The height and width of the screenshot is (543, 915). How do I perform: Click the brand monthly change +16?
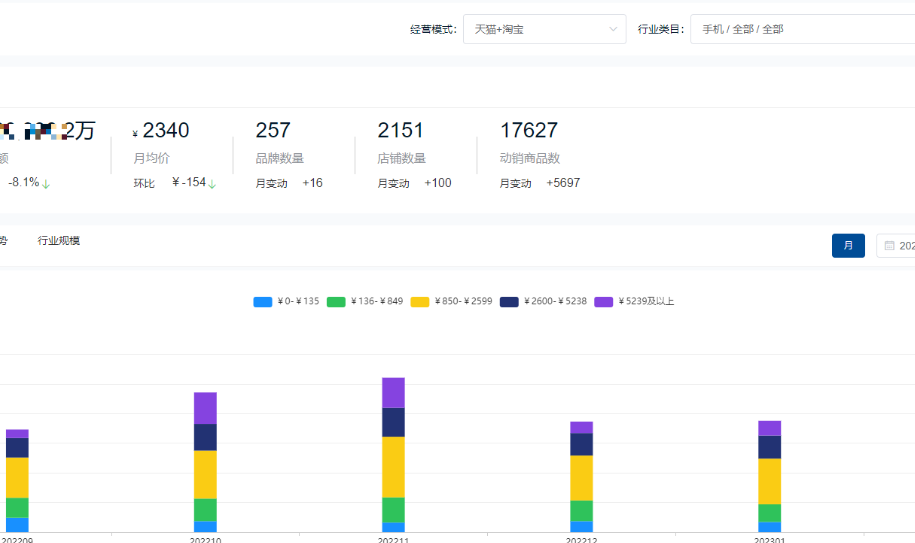pyautogui.click(x=312, y=183)
